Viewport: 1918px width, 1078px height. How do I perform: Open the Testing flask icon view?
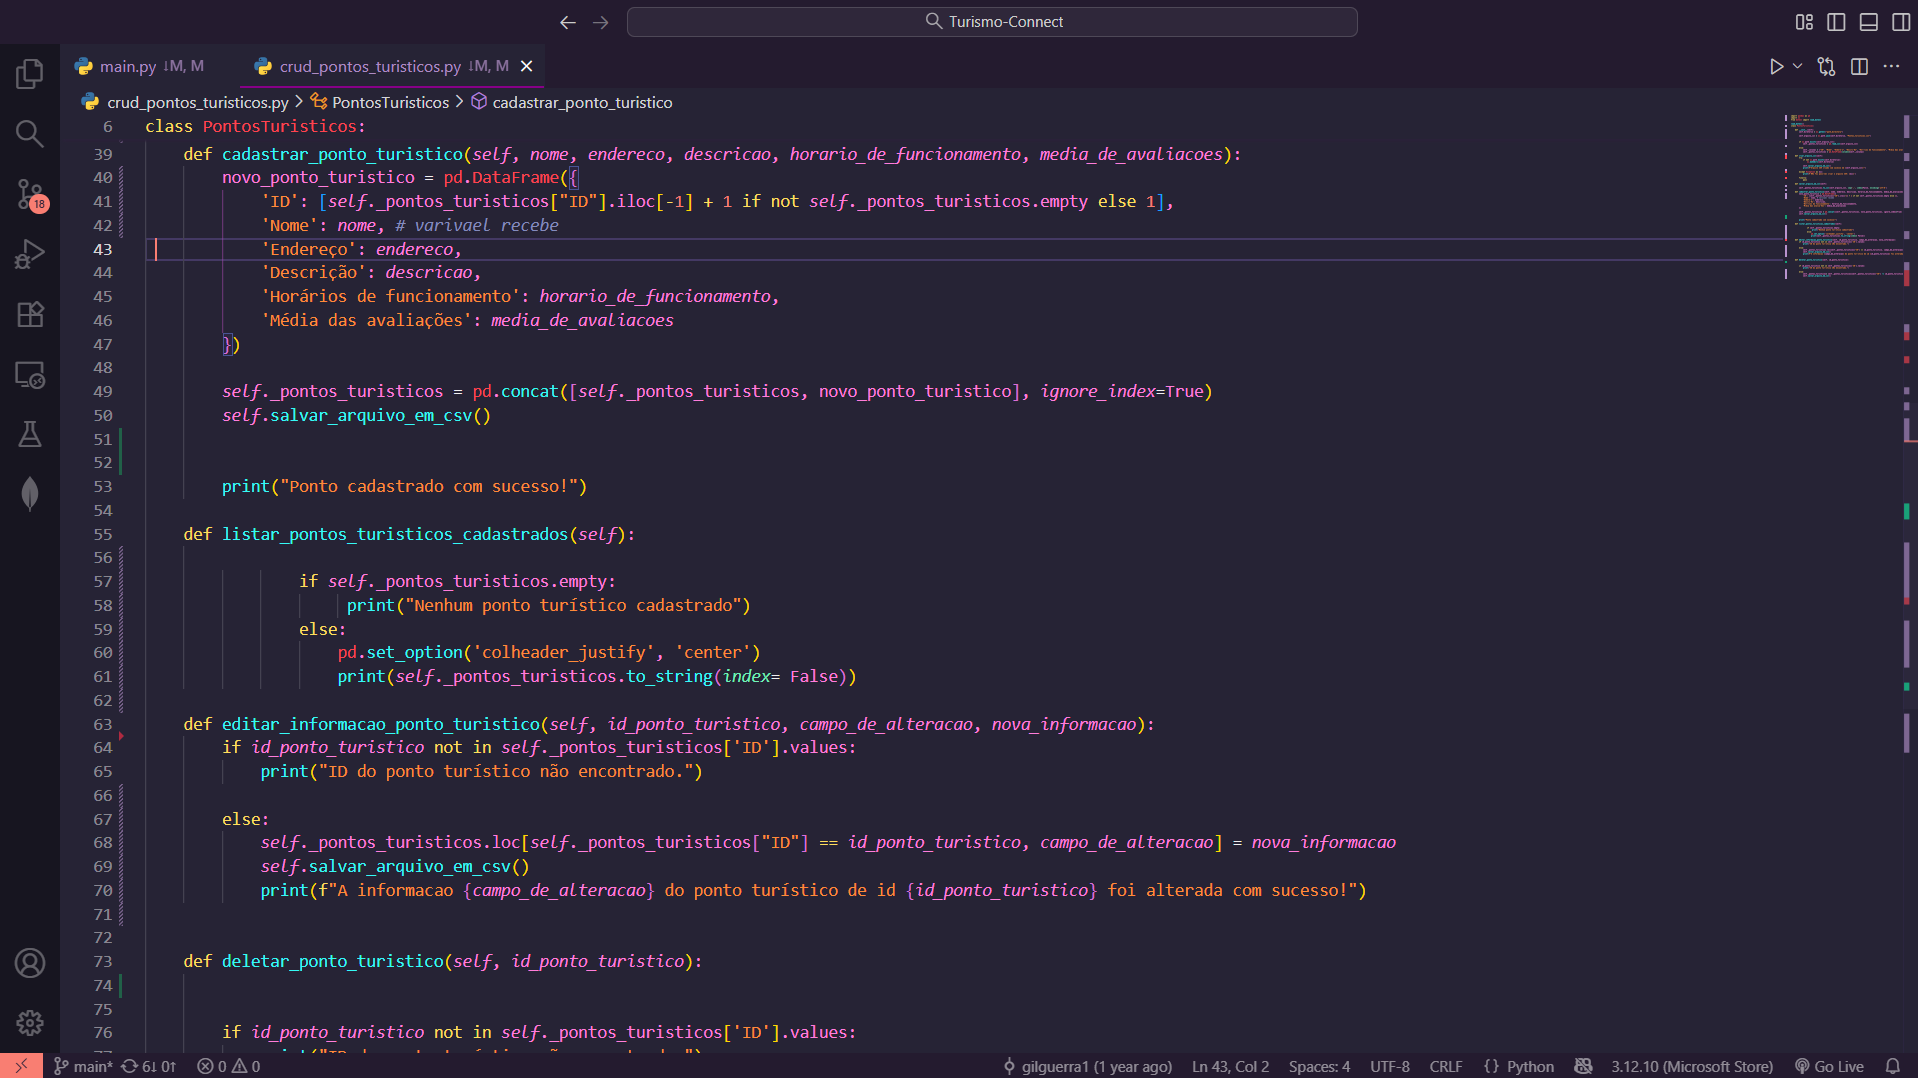click(30, 434)
